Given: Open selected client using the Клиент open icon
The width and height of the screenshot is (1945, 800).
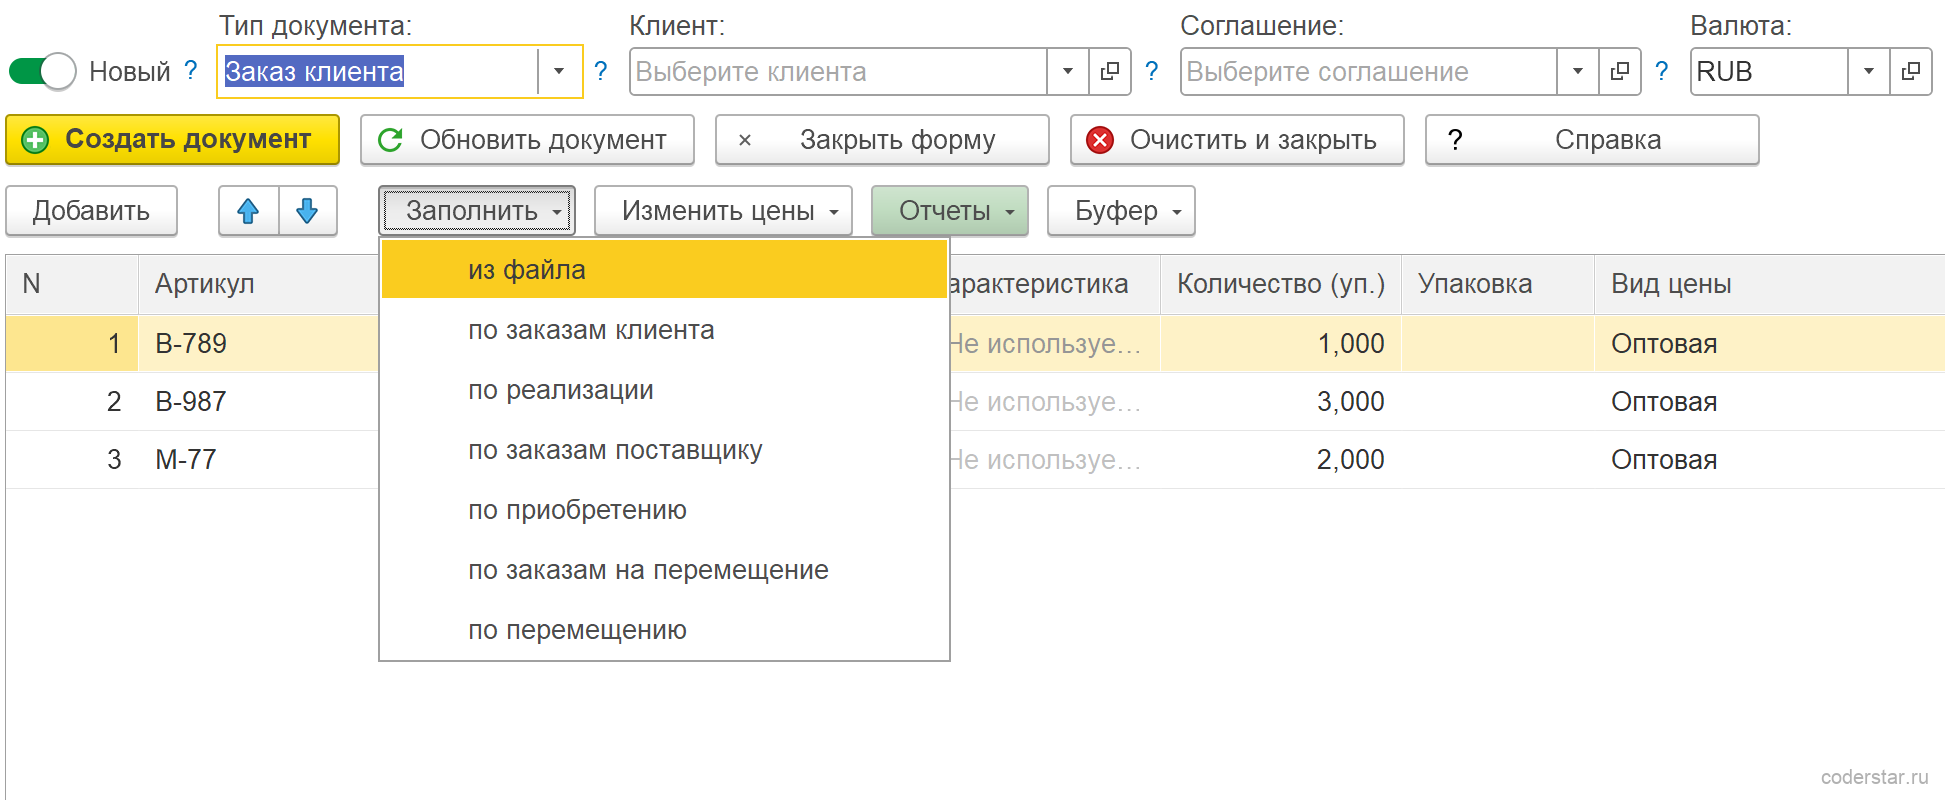Looking at the screenshot, I should click(1110, 71).
